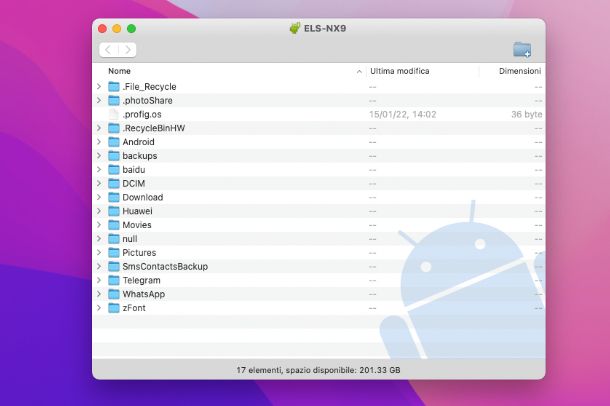This screenshot has height=406, width=610.
Task: Expand the Pictures folder chevron
Action: point(99,252)
